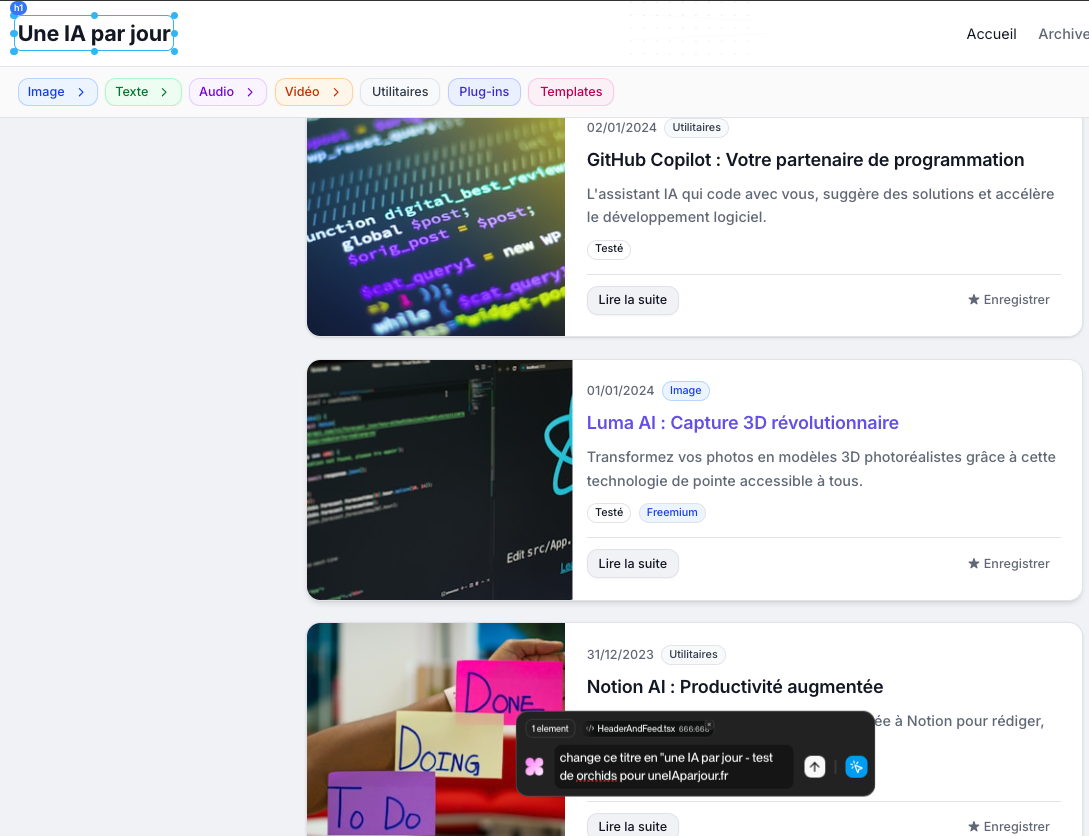1089x836 pixels.
Task: Click the star icon on GitHub Copilot card
Action: 973,300
